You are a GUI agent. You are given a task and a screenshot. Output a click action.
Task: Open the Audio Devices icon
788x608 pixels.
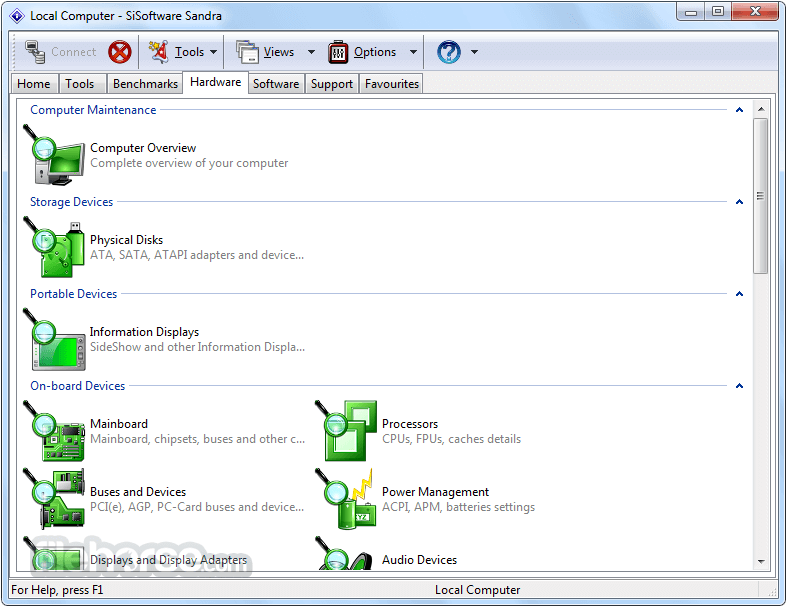[x=345, y=553]
